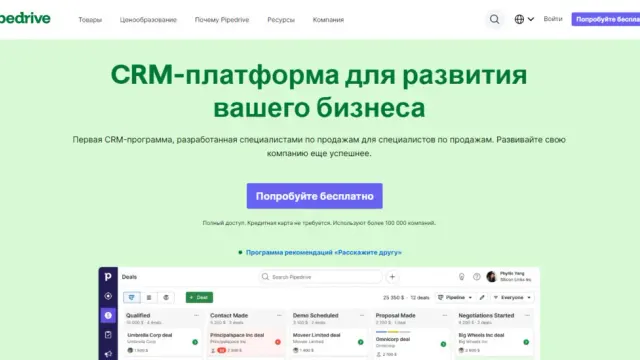
Task: Click the Contact Made column header
Action: 229,316
